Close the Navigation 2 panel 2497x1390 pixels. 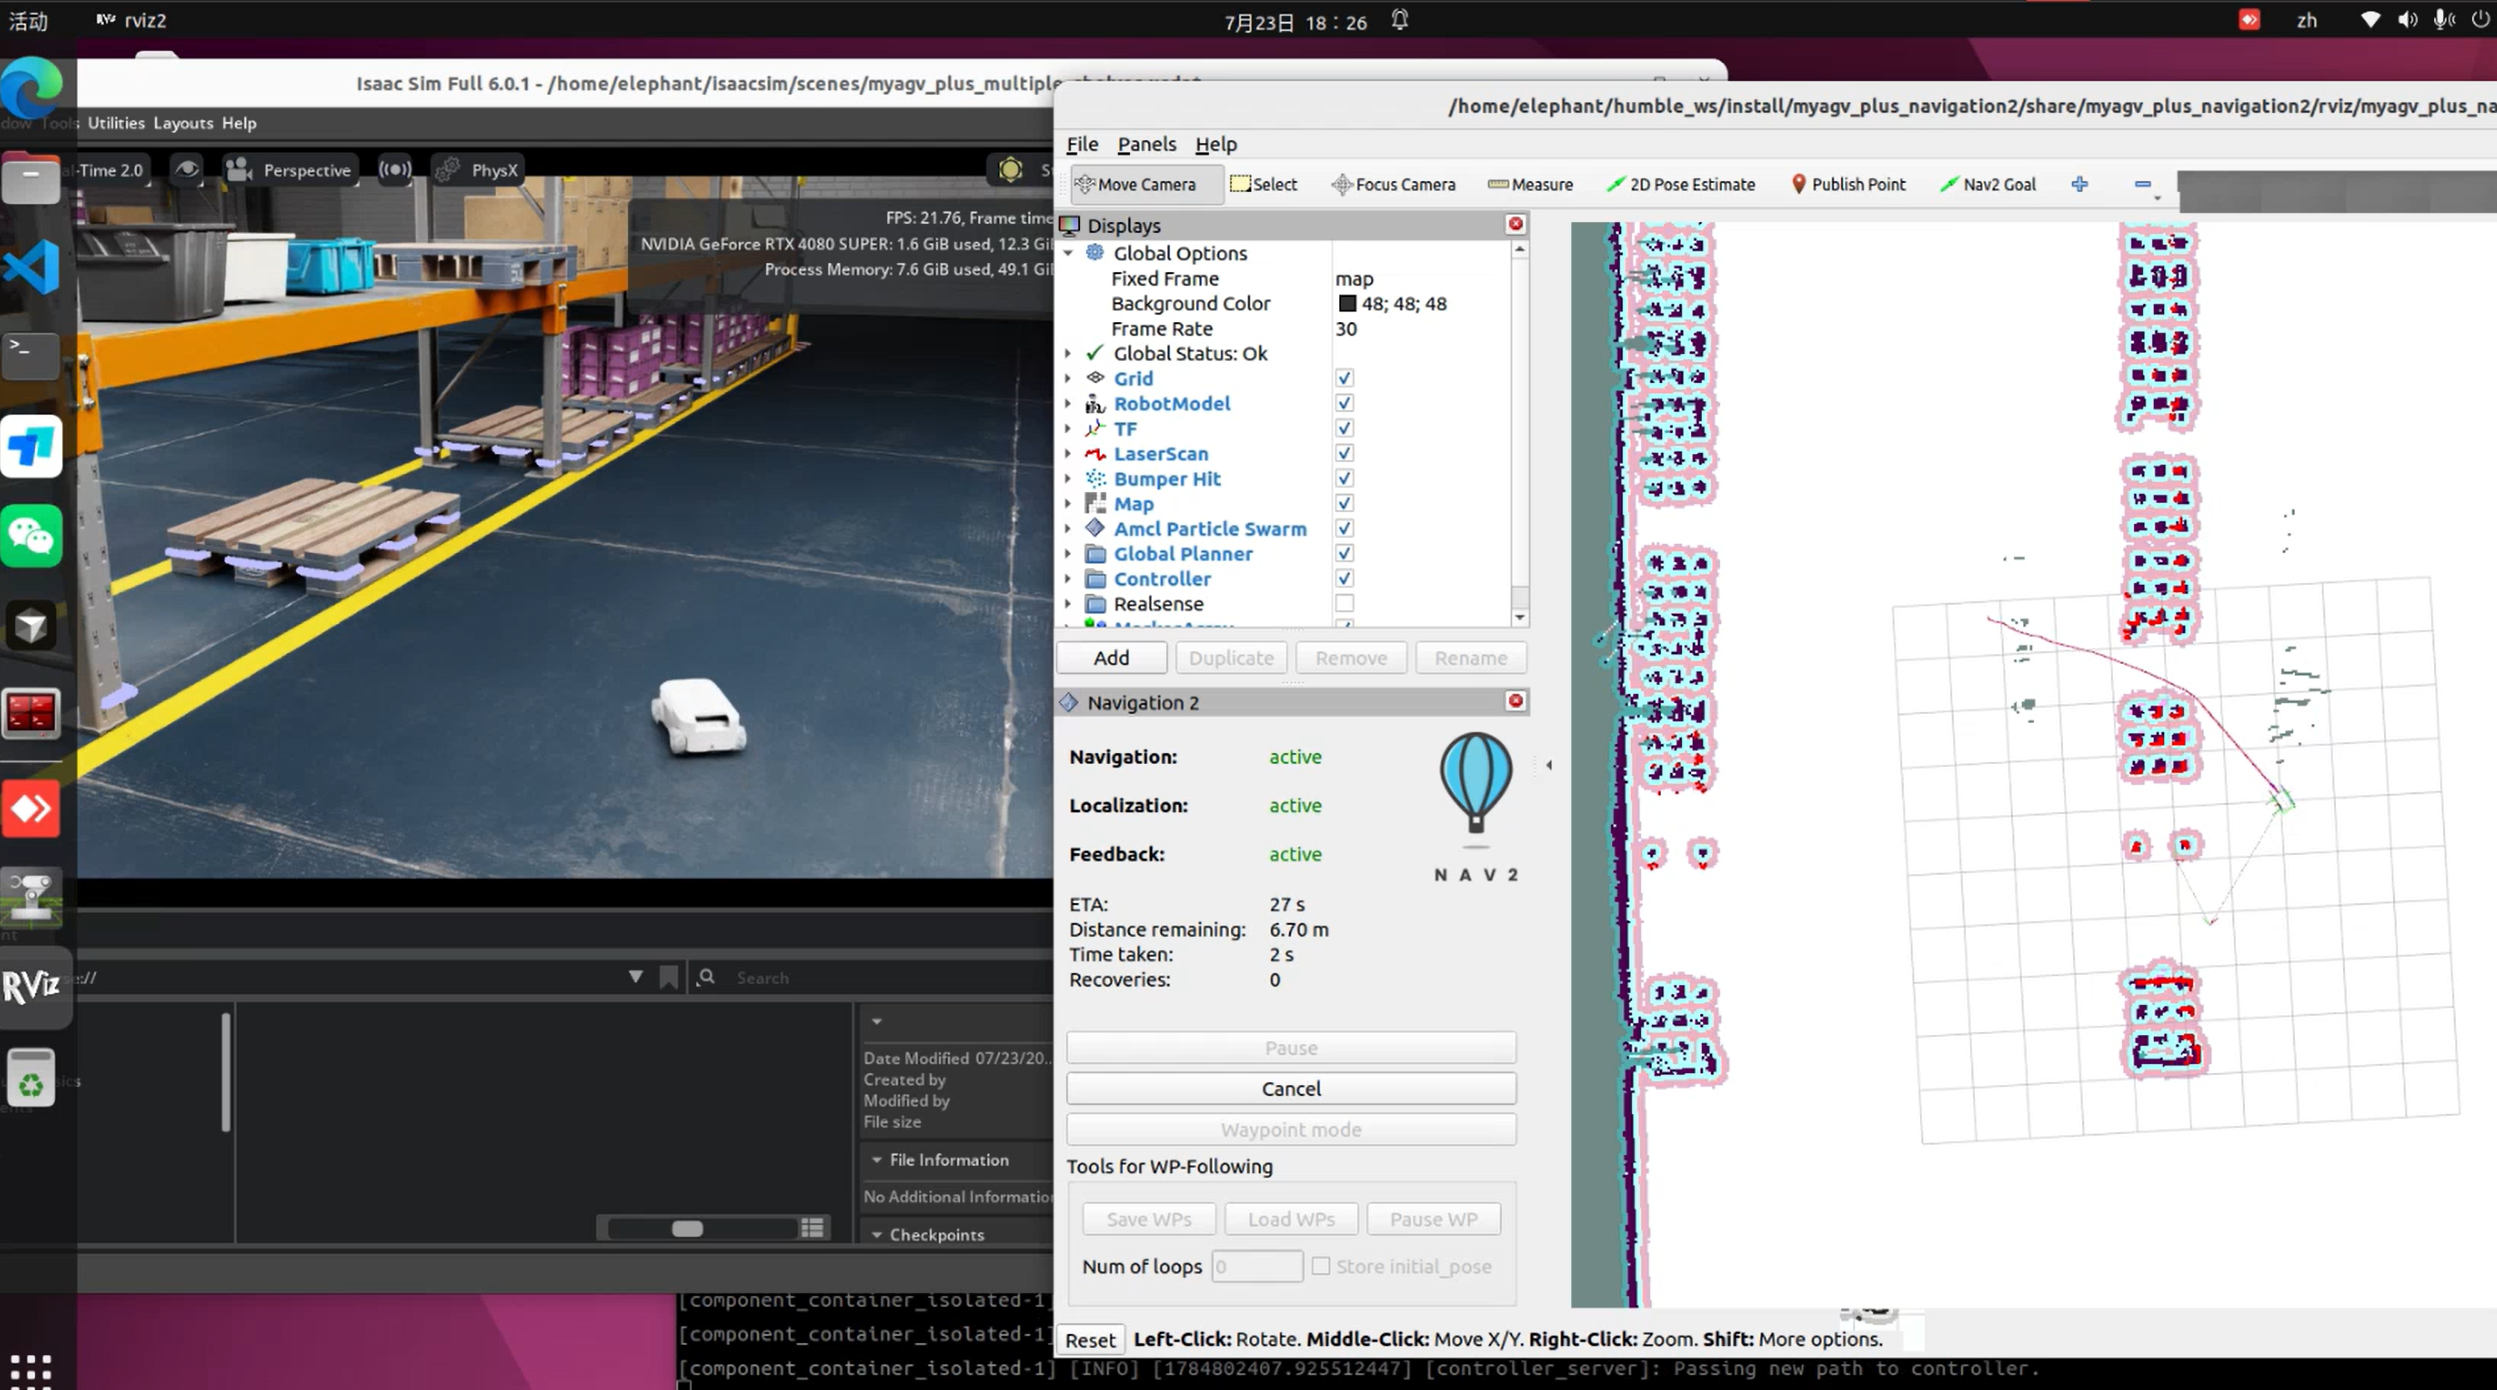[1515, 701]
